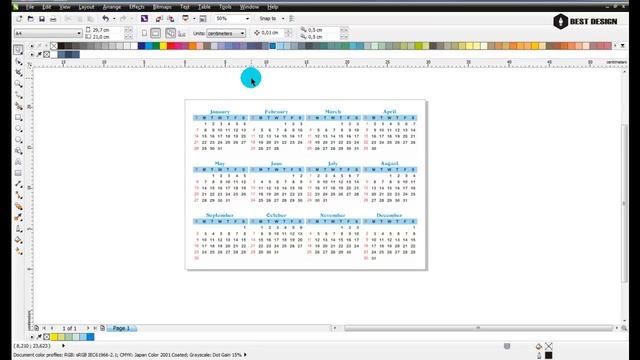Create a new document from toolbar
The height and width of the screenshot is (360, 640).
coord(19,19)
